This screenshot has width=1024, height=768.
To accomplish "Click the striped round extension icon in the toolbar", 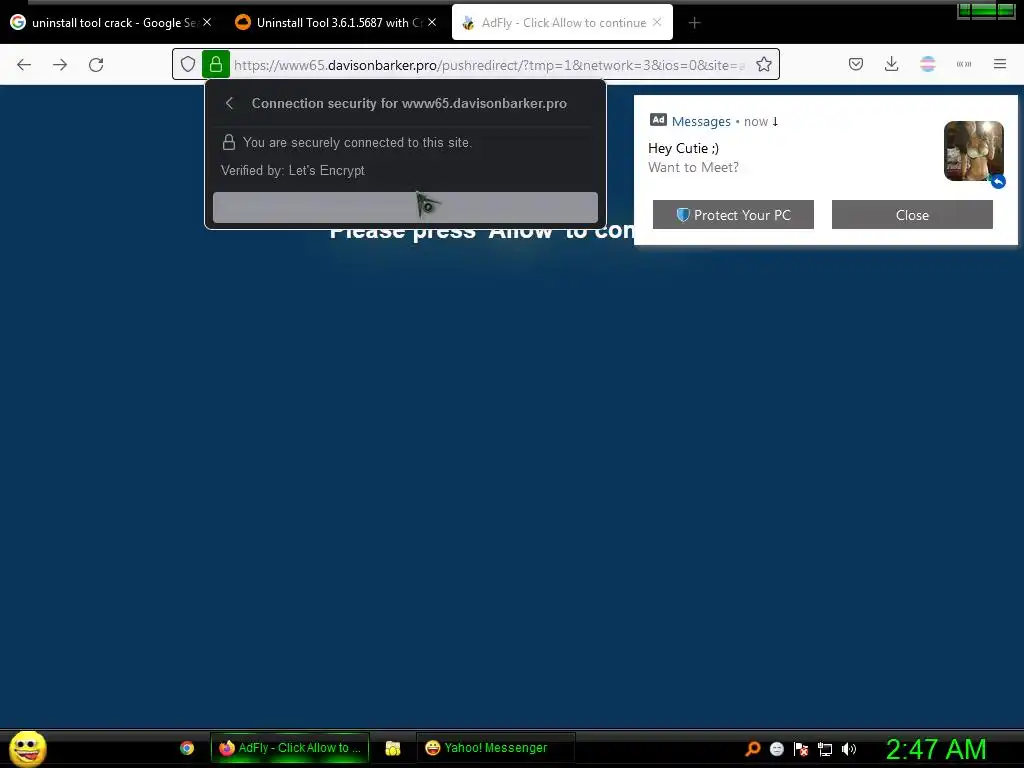I will (x=927, y=64).
